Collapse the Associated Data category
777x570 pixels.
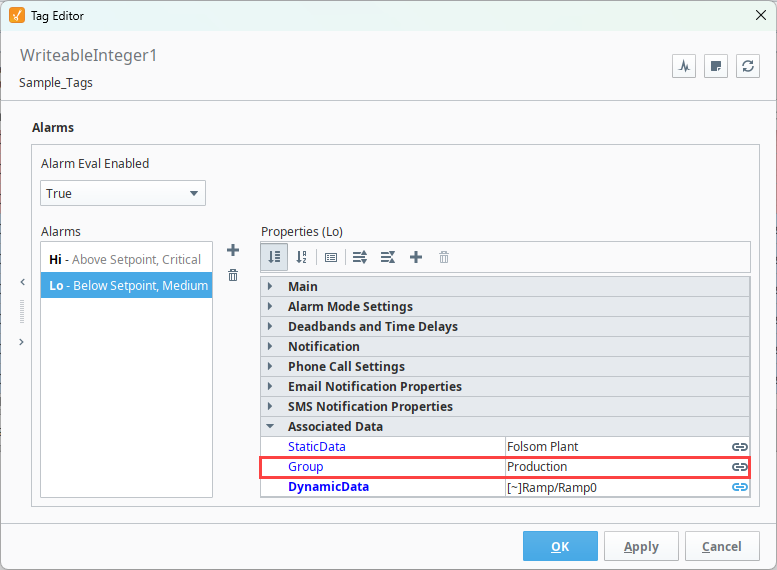270,426
